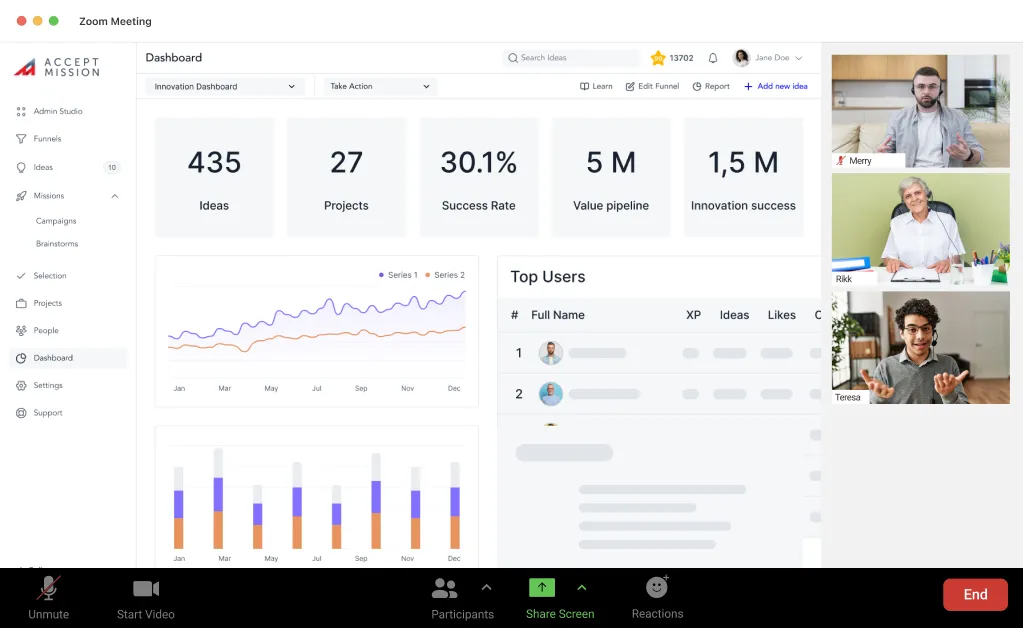
Task: Select Merry's video thumbnail
Action: (921, 110)
